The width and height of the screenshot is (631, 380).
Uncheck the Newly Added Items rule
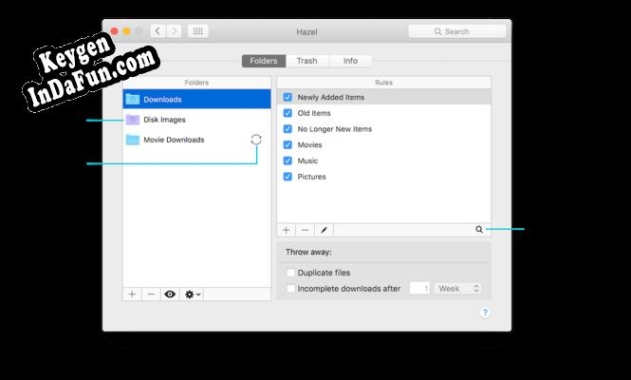coord(287,97)
